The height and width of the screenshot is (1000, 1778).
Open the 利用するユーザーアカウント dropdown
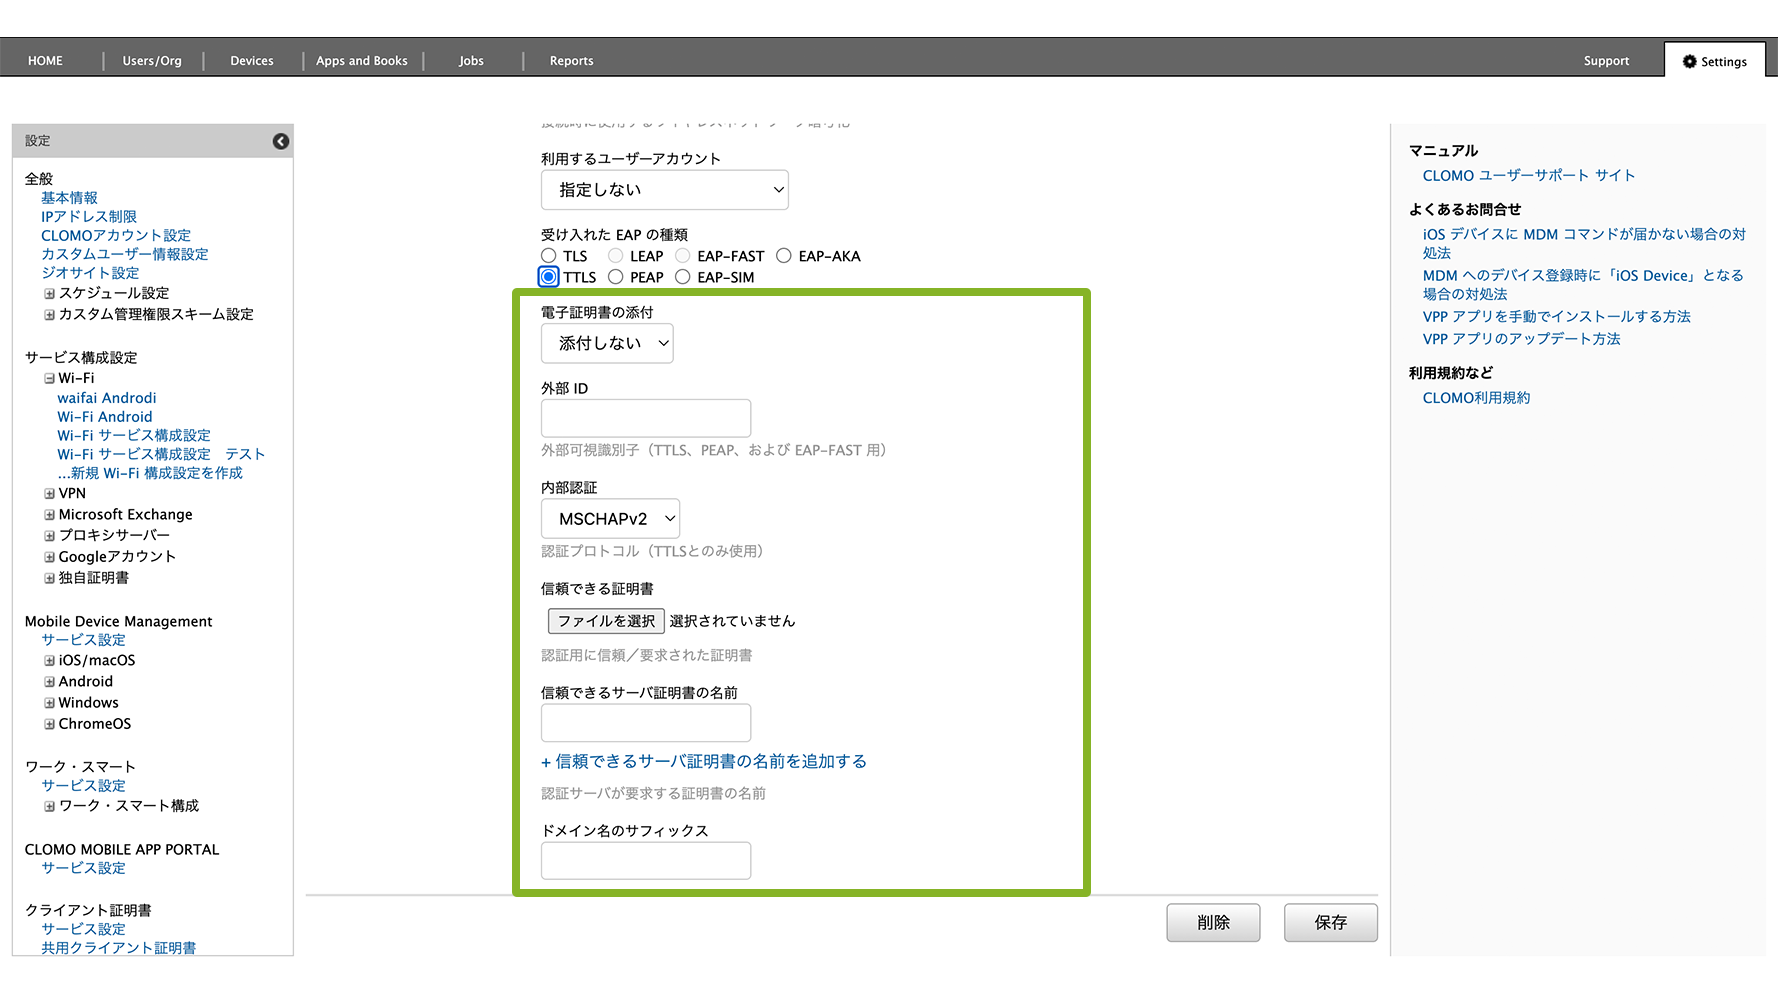tap(664, 190)
